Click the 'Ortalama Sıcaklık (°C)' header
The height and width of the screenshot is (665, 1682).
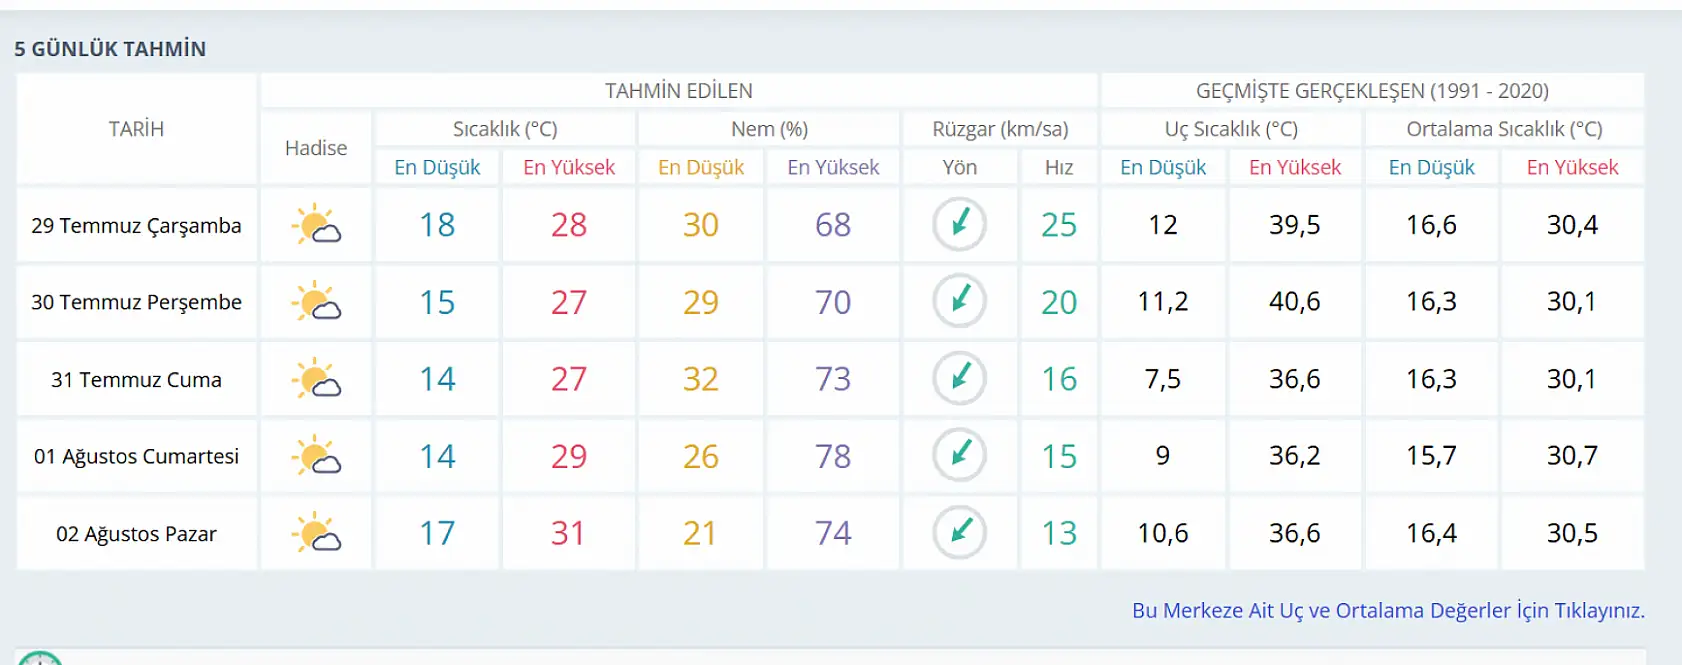tap(1504, 129)
